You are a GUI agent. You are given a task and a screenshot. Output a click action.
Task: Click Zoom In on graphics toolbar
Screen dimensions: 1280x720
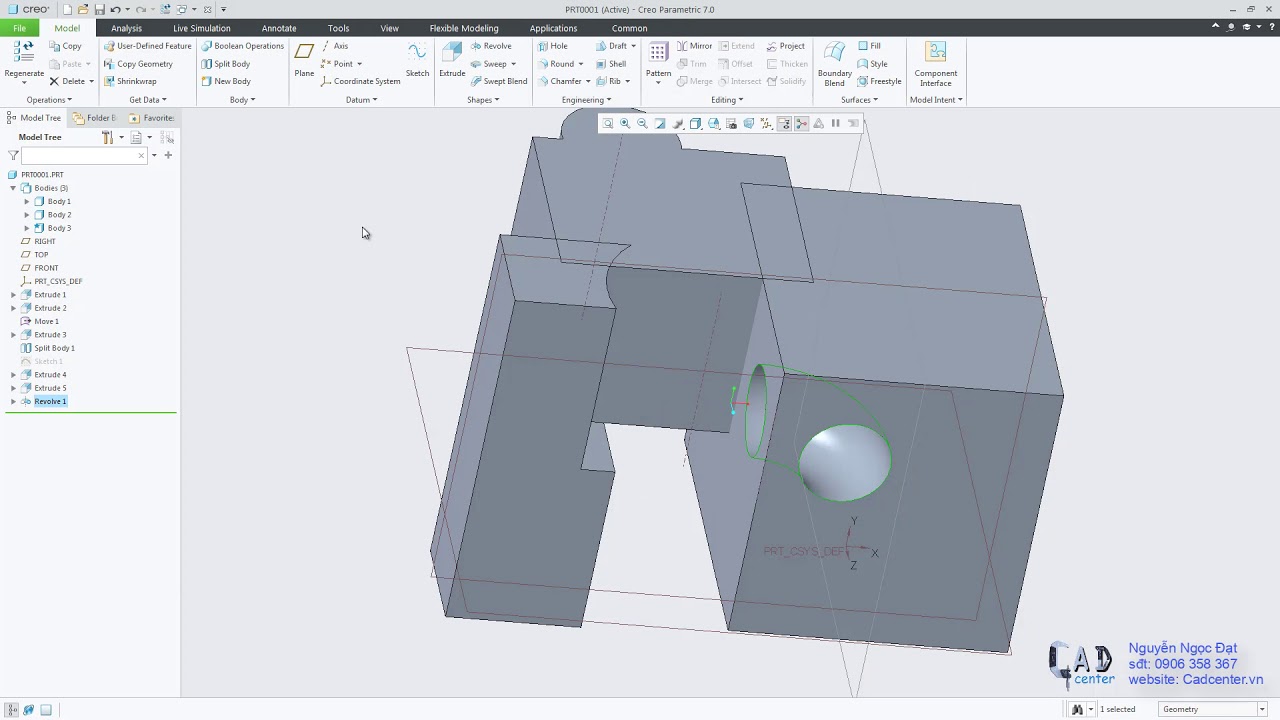pos(625,123)
